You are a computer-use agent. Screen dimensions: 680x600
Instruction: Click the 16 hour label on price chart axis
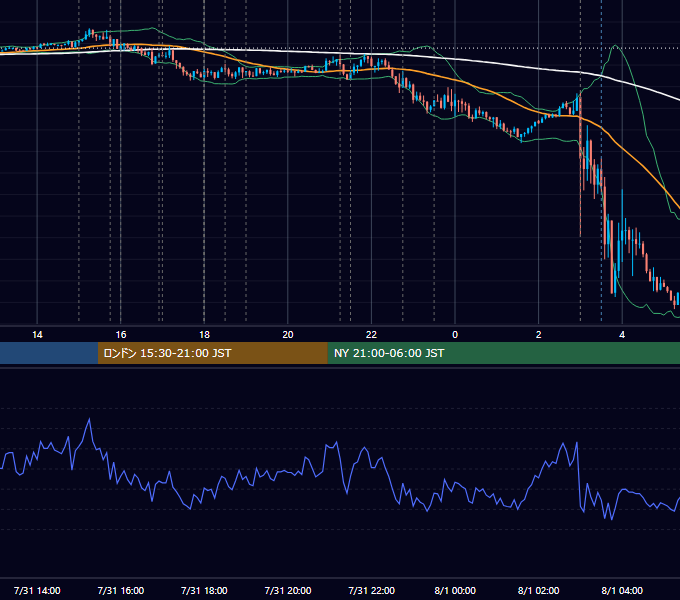point(121,335)
